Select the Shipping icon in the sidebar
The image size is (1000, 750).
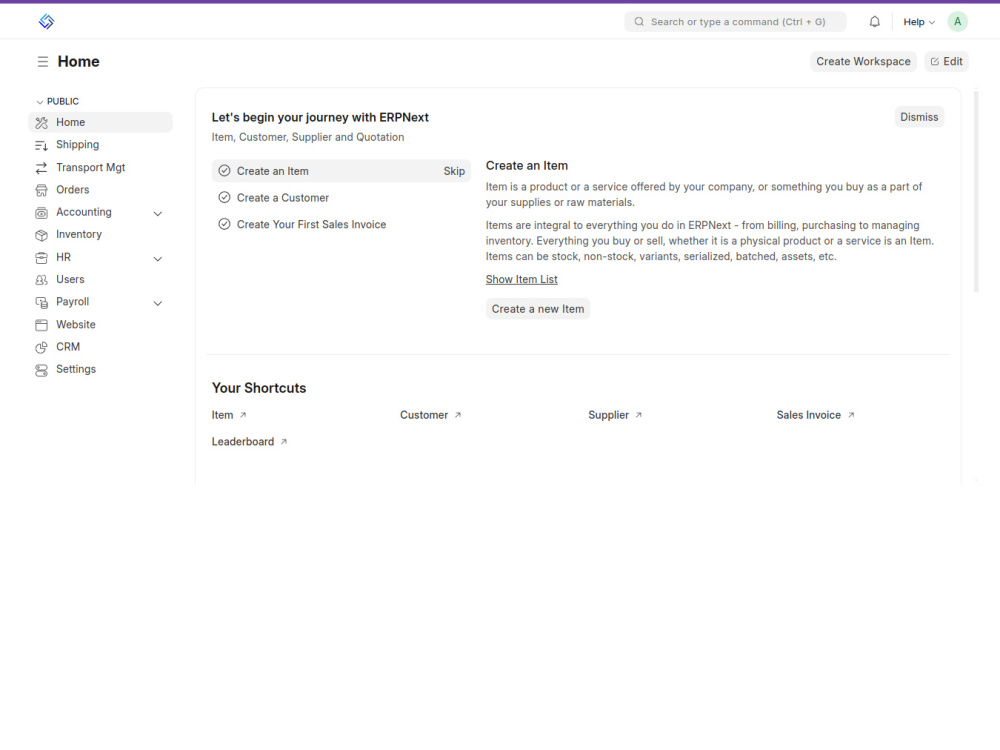pos(41,144)
